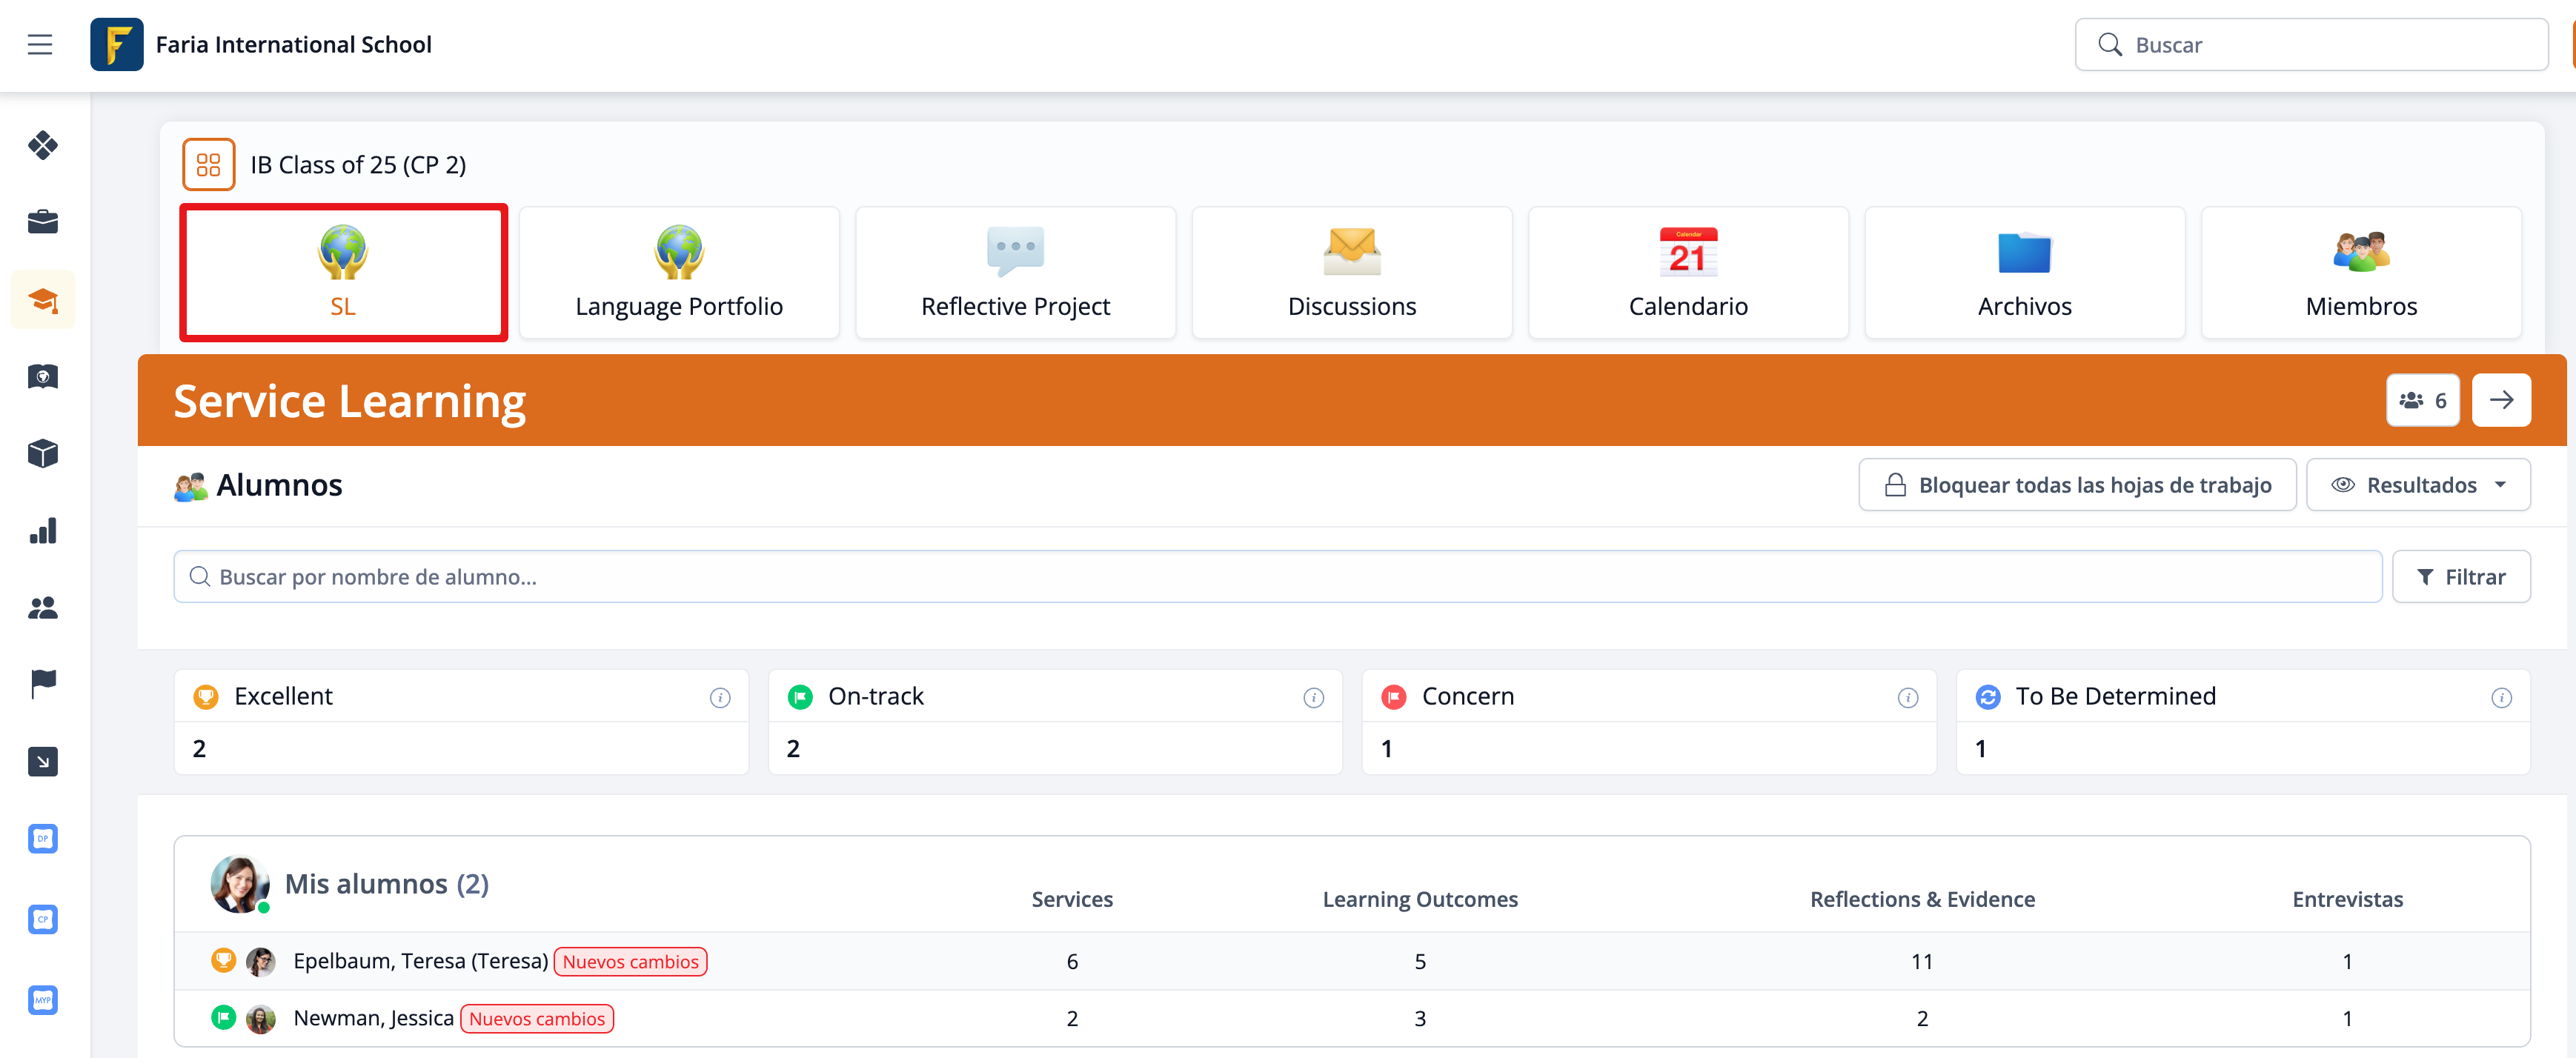
Task: Open the IB Class of 25 grid selector
Action: click(208, 164)
